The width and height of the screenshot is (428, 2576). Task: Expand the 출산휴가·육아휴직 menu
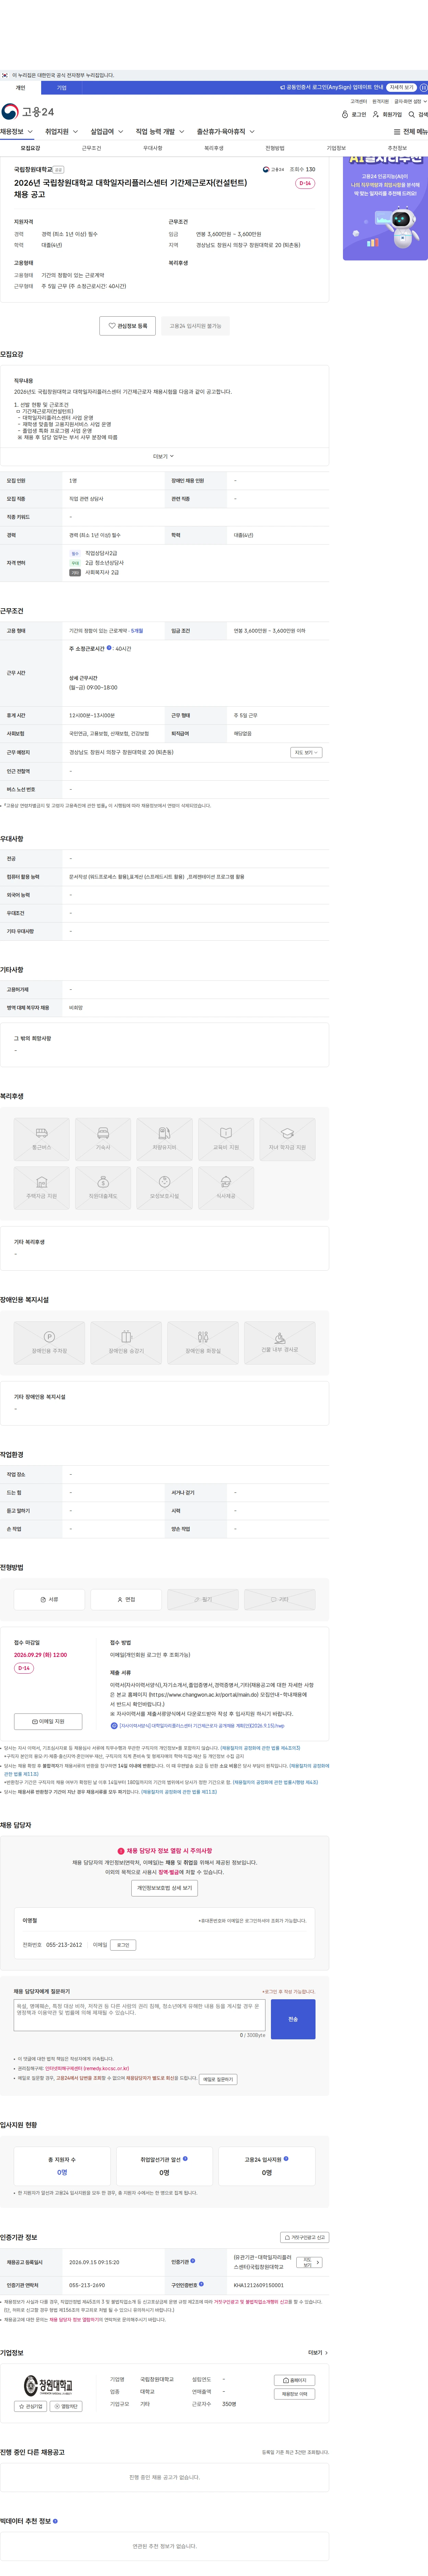pos(226,132)
